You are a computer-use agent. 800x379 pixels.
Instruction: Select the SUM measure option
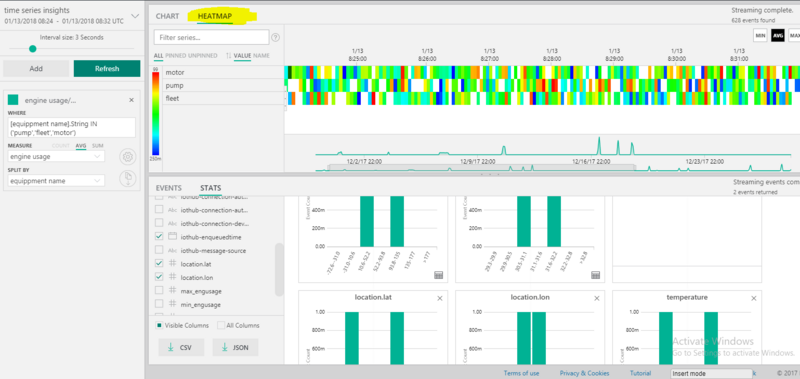[97, 146]
